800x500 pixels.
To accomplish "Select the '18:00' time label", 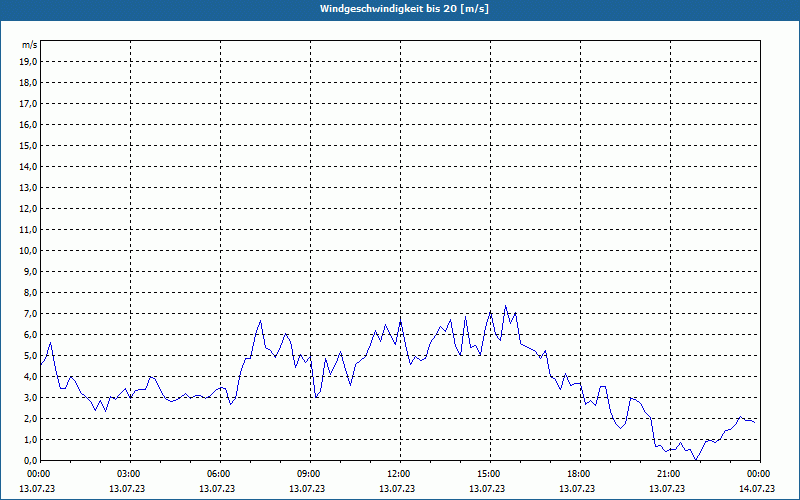I will 581,474.
